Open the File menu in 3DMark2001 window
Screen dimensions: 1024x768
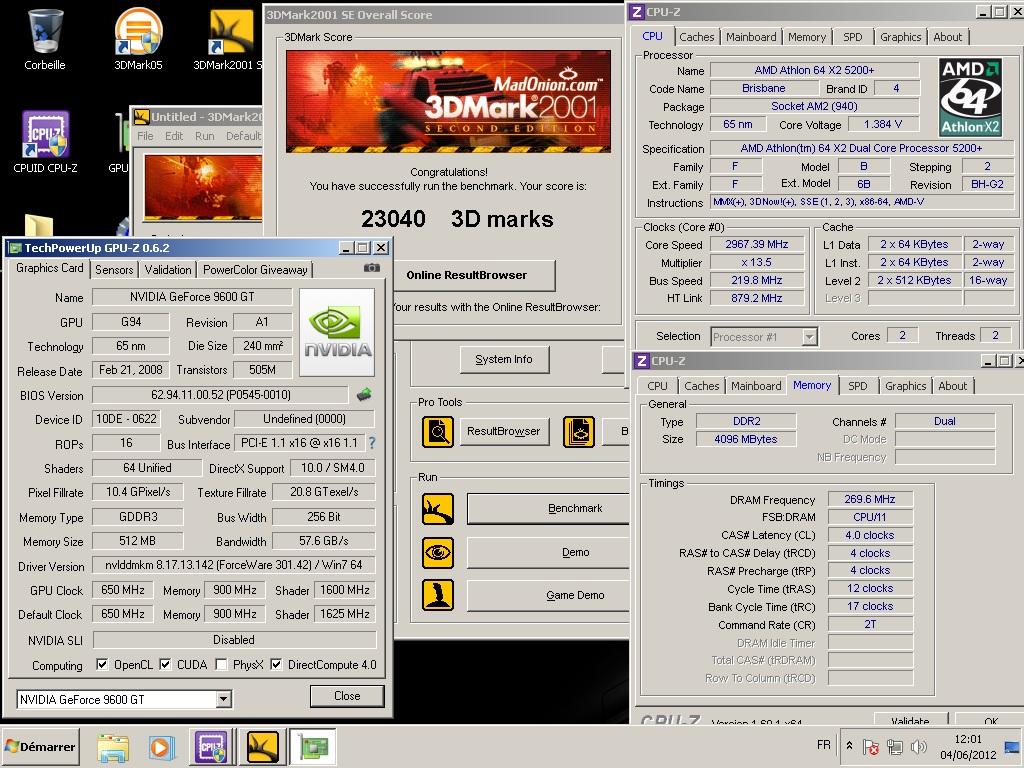(x=145, y=136)
